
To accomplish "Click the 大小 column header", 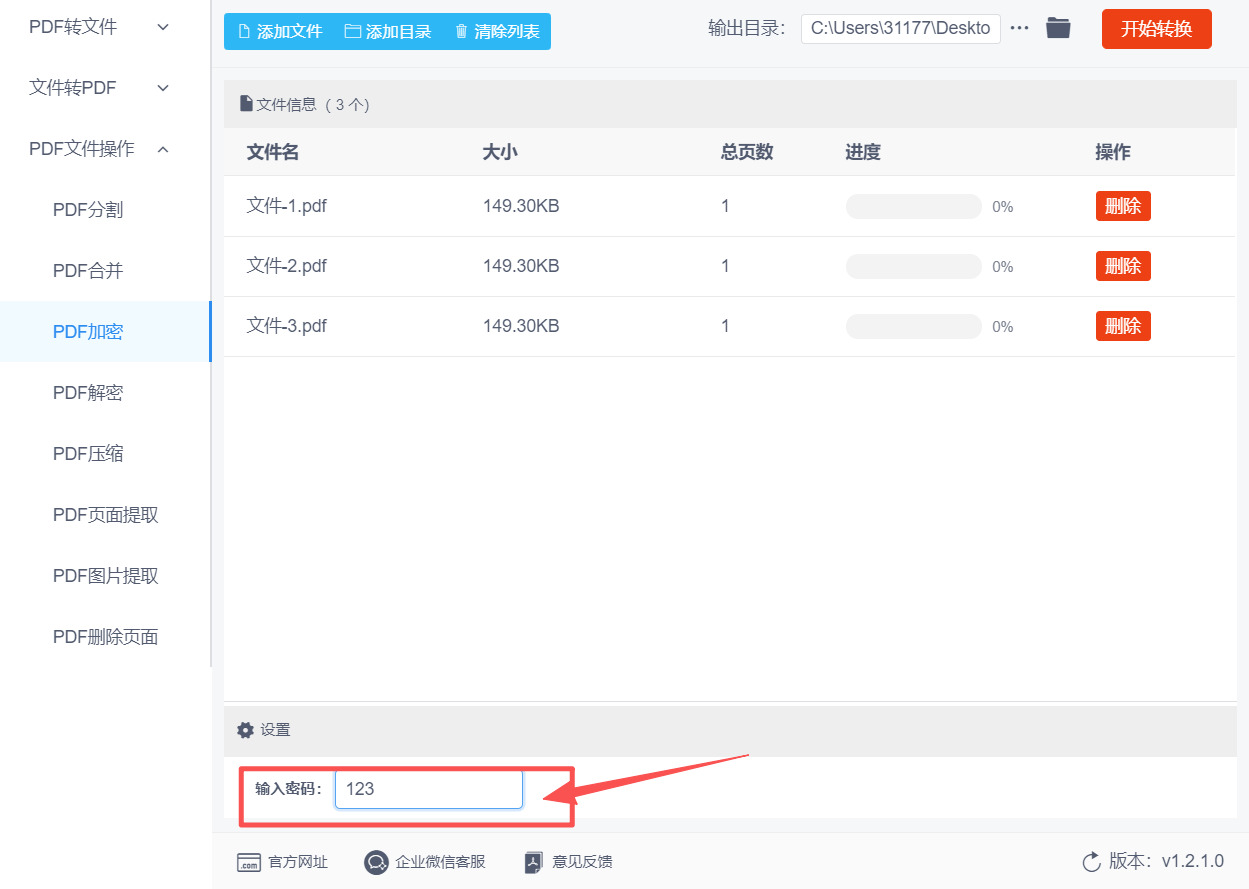I will (x=500, y=152).
